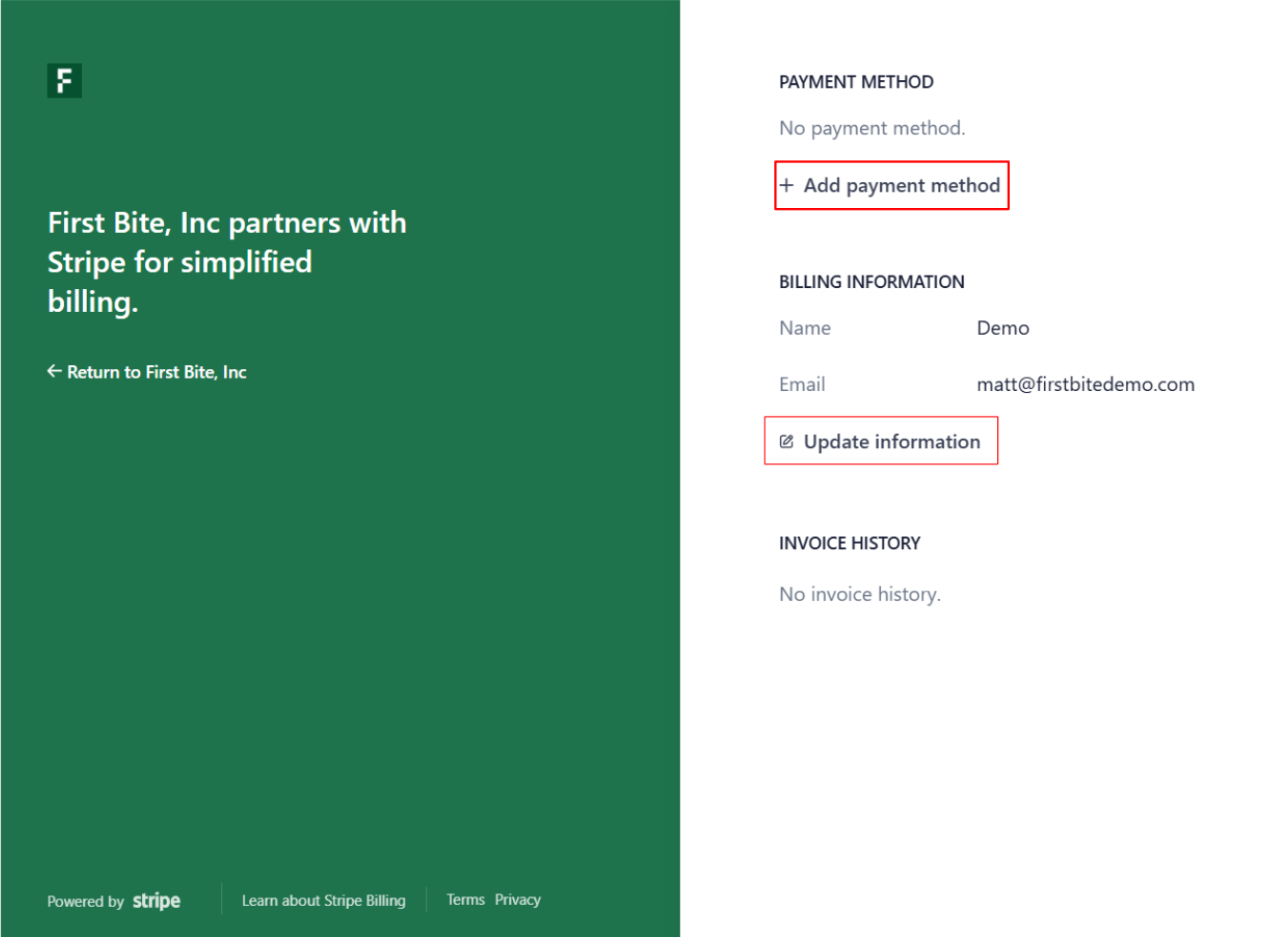Open the Privacy link
This screenshot has height=937, width=1281.
(x=518, y=900)
